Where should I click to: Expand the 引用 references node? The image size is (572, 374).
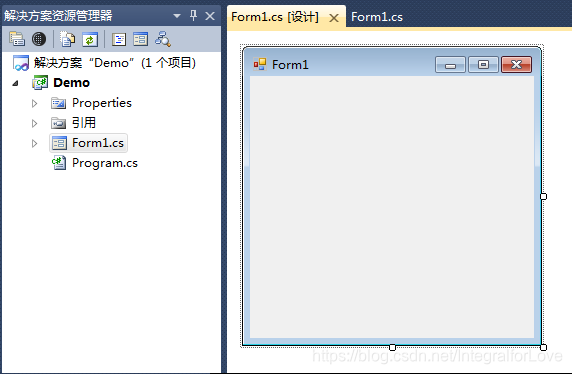[x=35, y=123]
